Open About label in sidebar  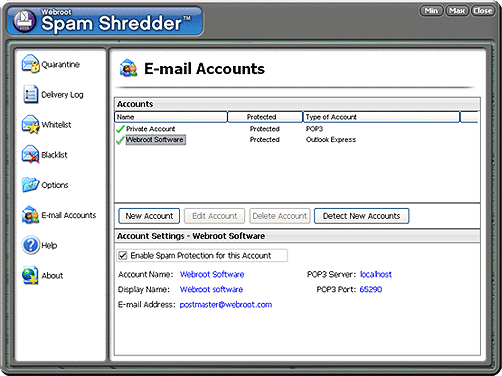52,276
